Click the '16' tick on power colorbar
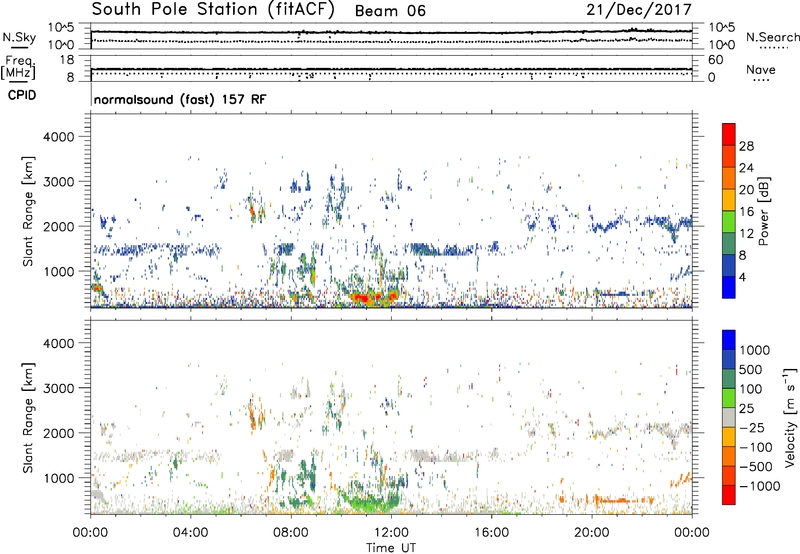 (746, 212)
